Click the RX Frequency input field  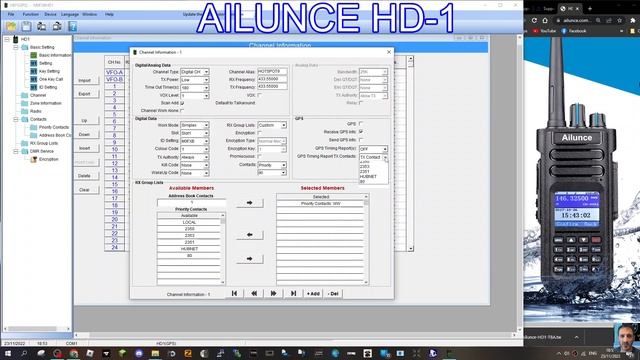272,79
